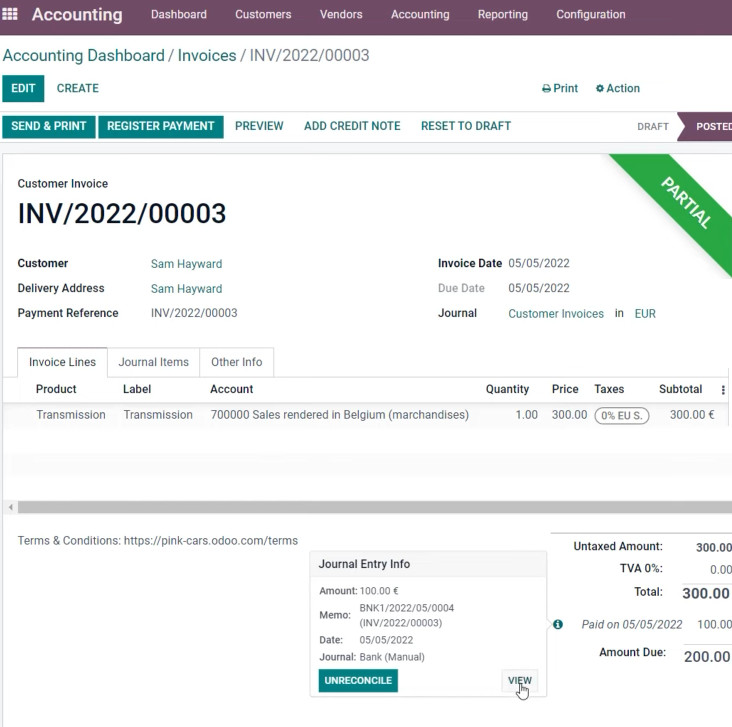Open the Print dropdown
Screen dimensions: 732x727
point(560,88)
